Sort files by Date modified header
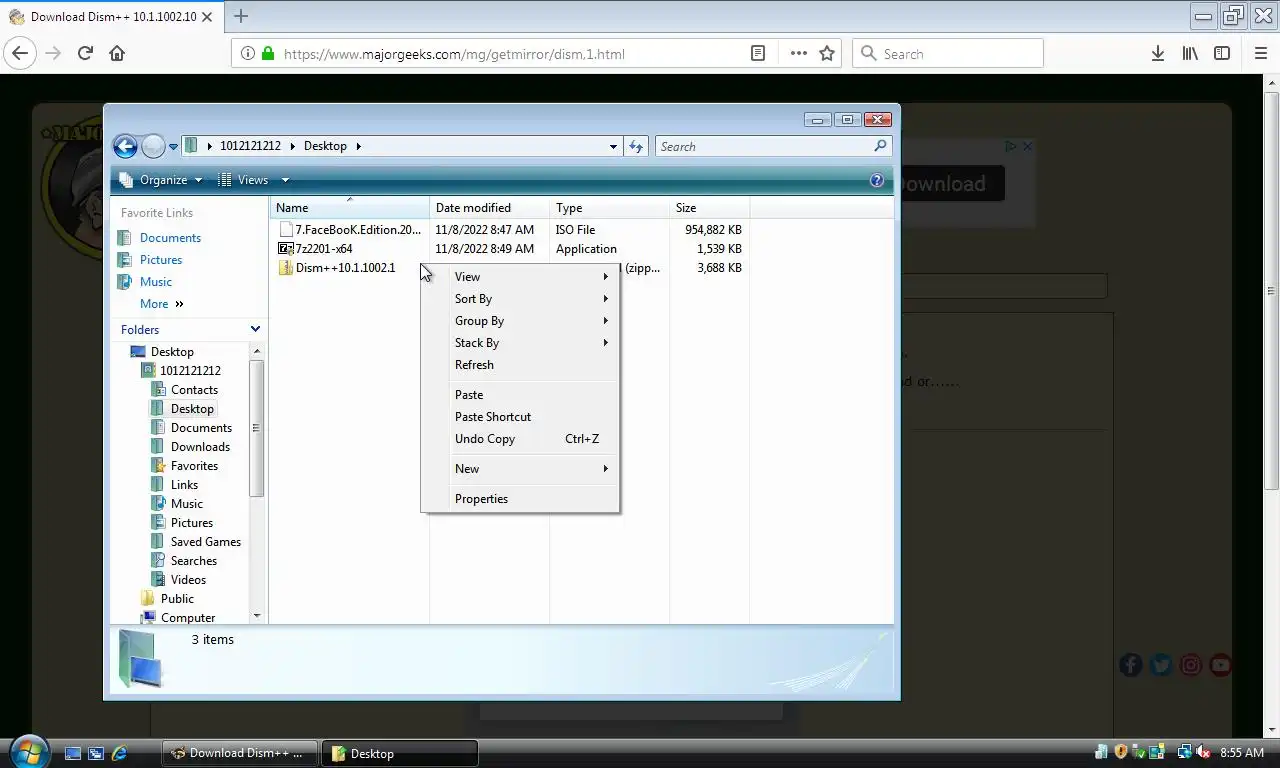 pyautogui.click(x=490, y=208)
